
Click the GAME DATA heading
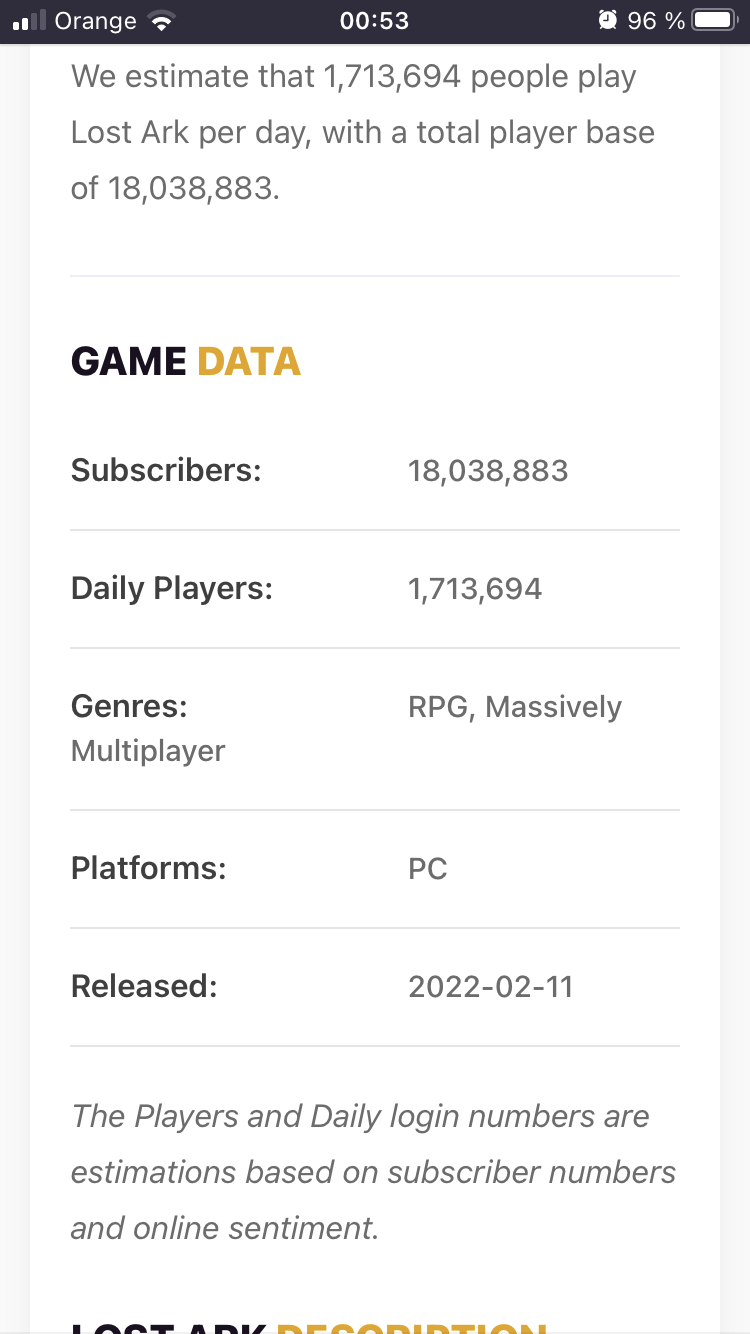click(x=186, y=361)
